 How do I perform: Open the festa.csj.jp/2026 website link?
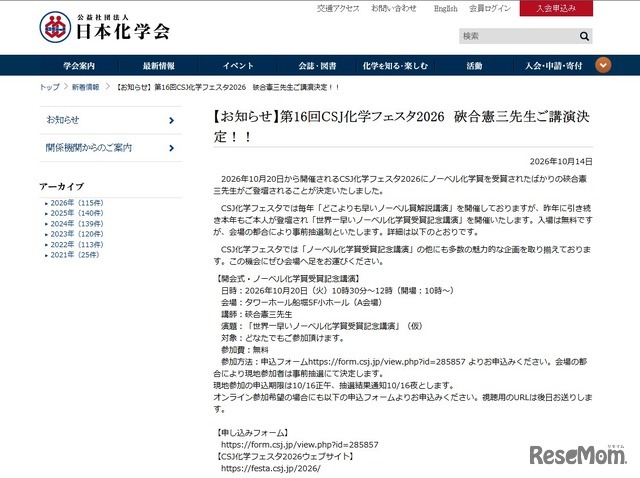coord(271,468)
